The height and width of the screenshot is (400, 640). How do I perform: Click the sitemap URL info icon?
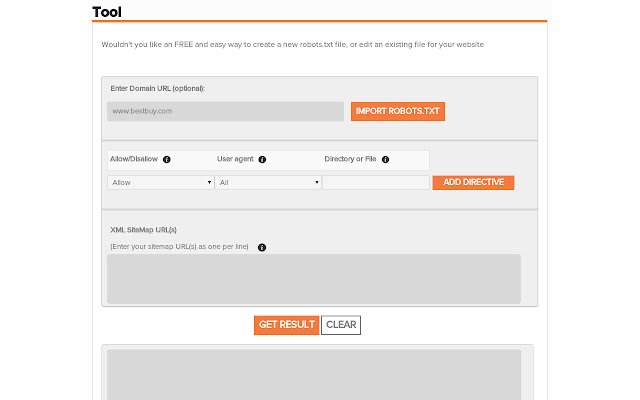click(x=262, y=247)
